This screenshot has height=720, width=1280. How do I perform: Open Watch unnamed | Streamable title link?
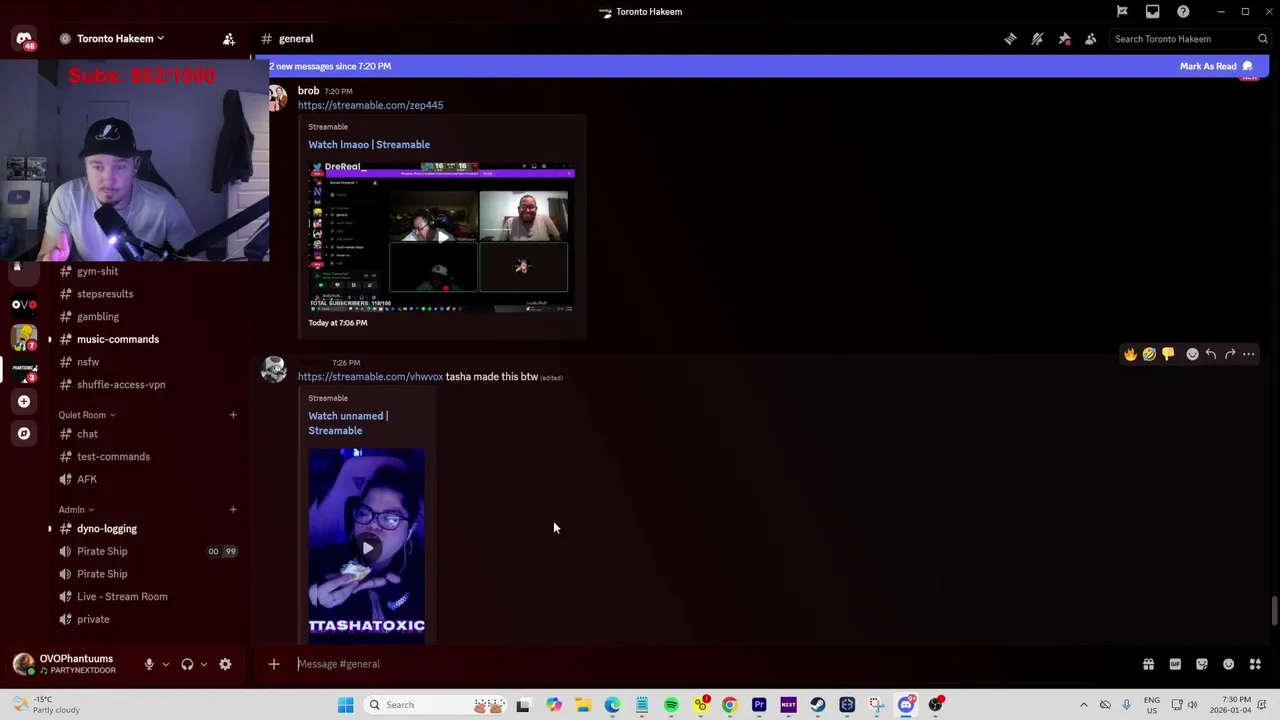(348, 423)
